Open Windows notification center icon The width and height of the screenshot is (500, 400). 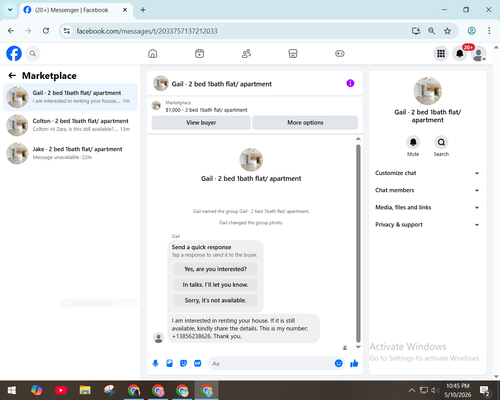pyautogui.click(x=485, y=391)
